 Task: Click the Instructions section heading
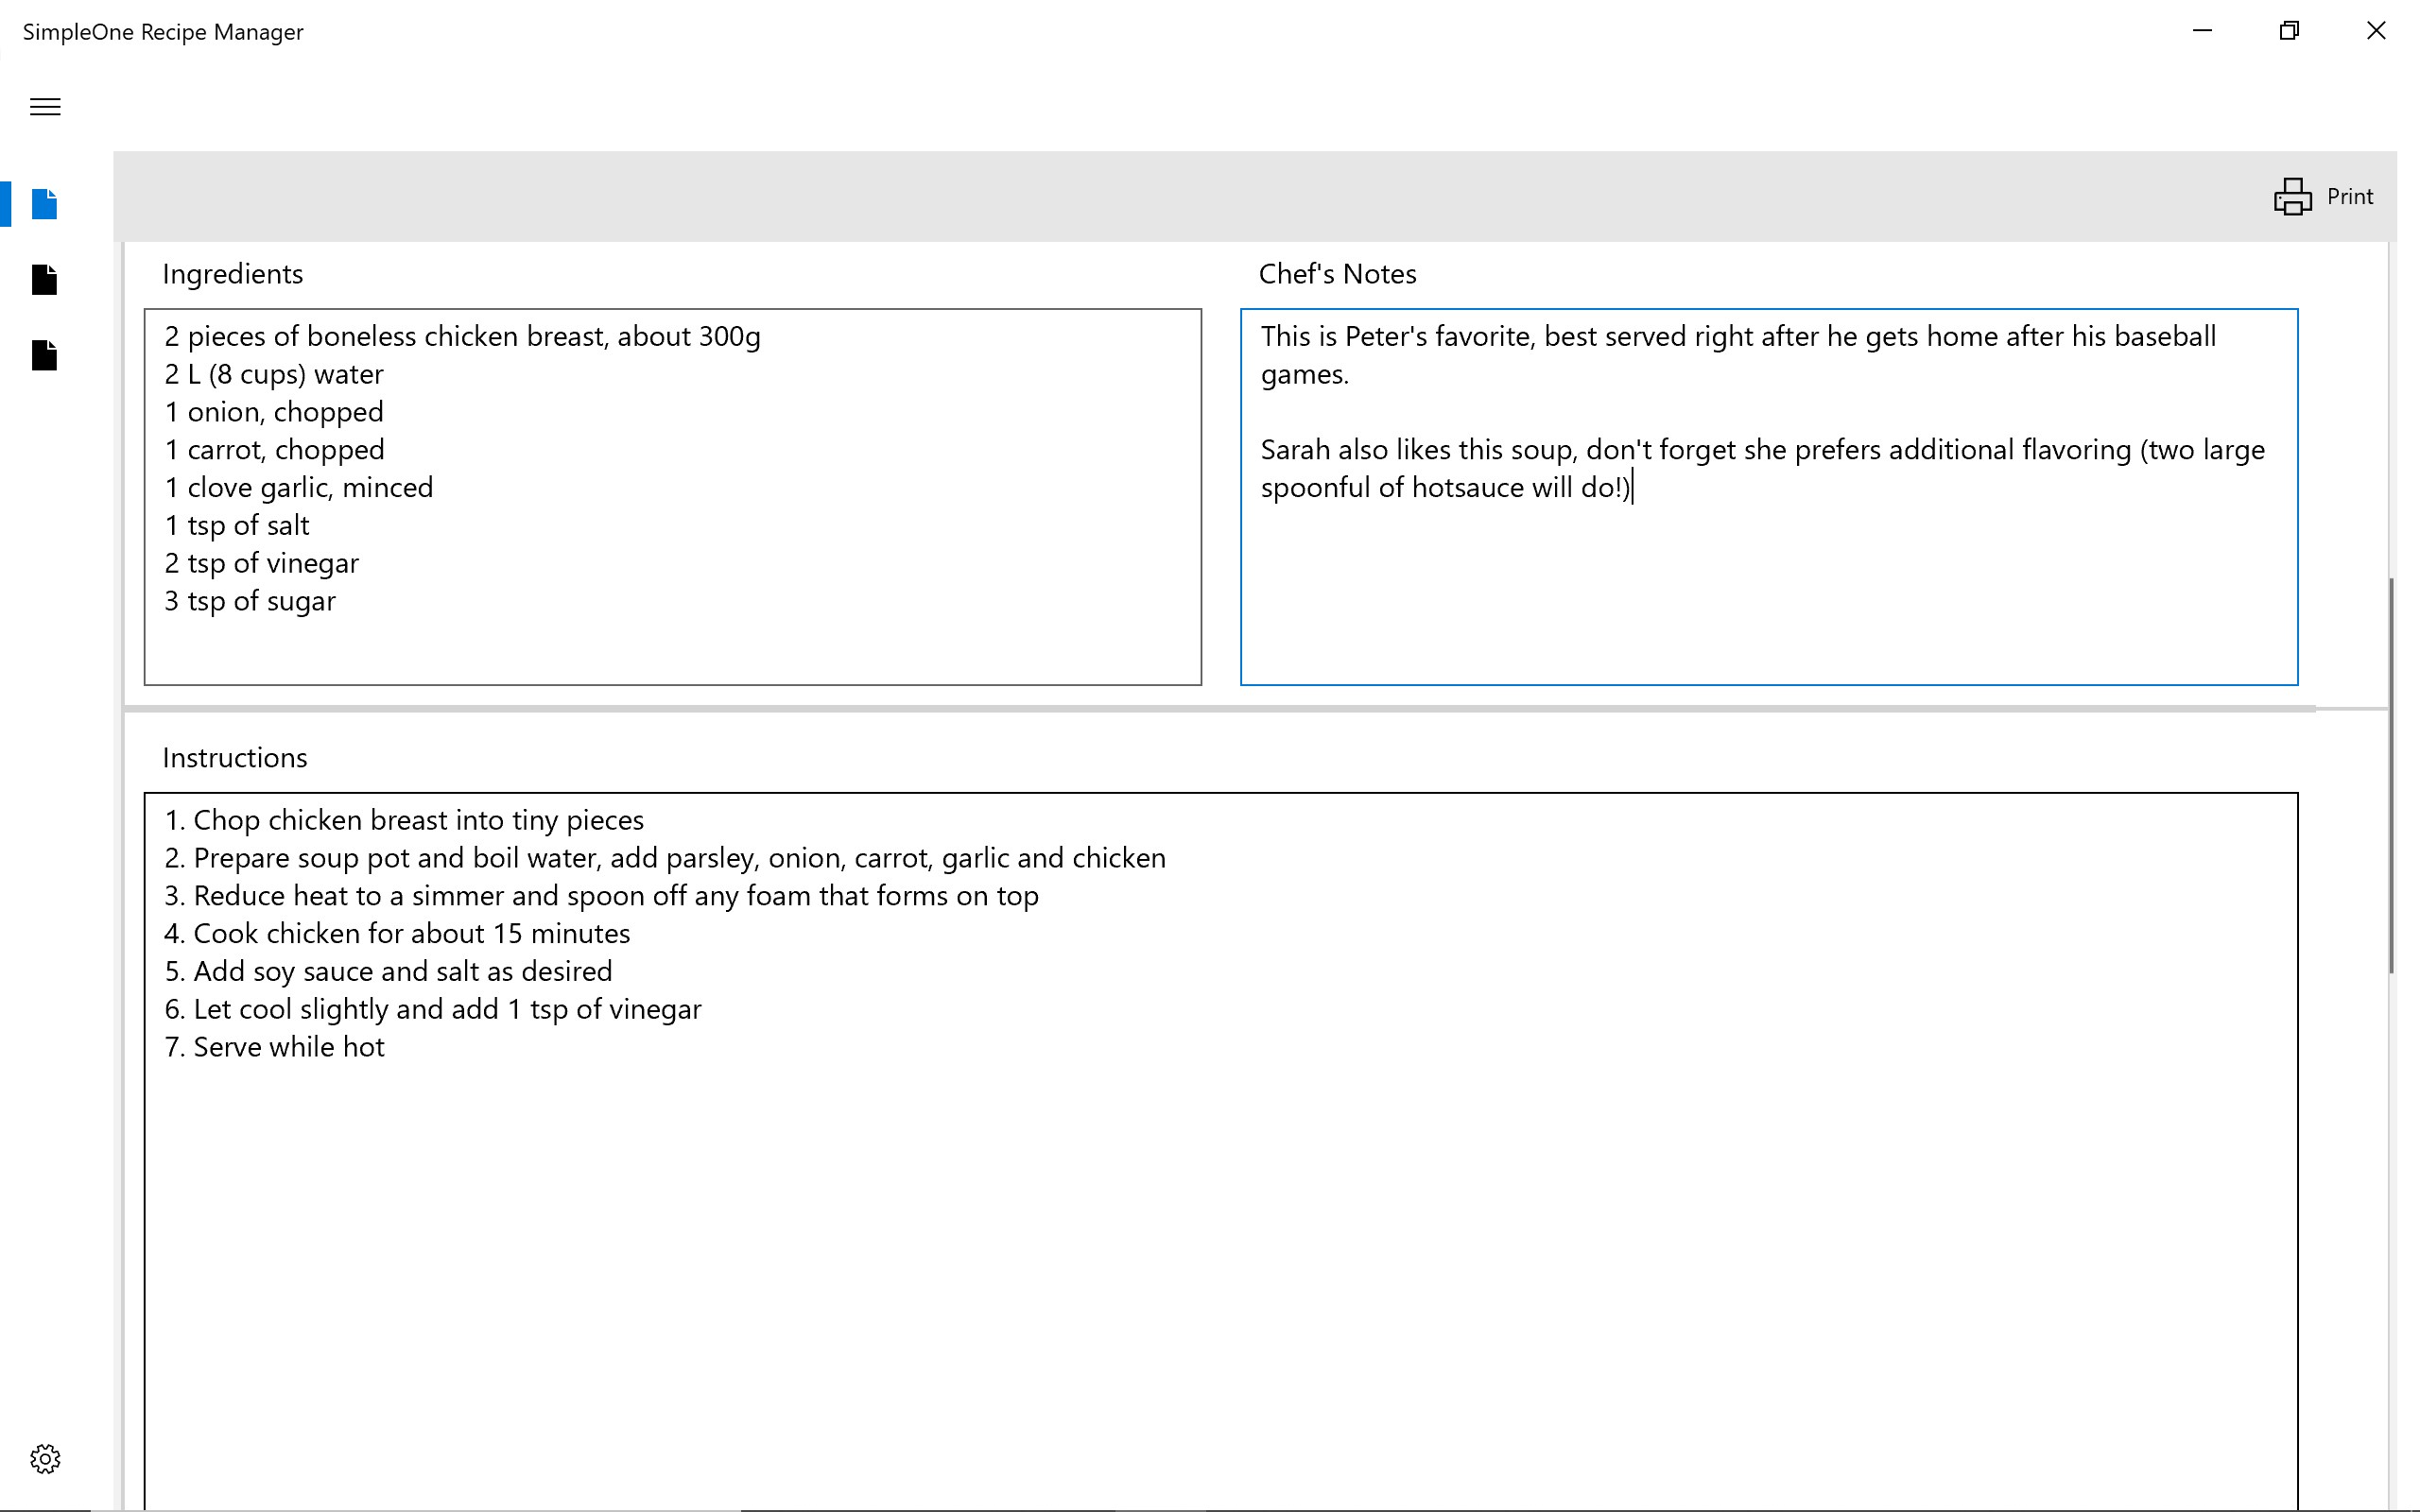[x=235, y=758]
